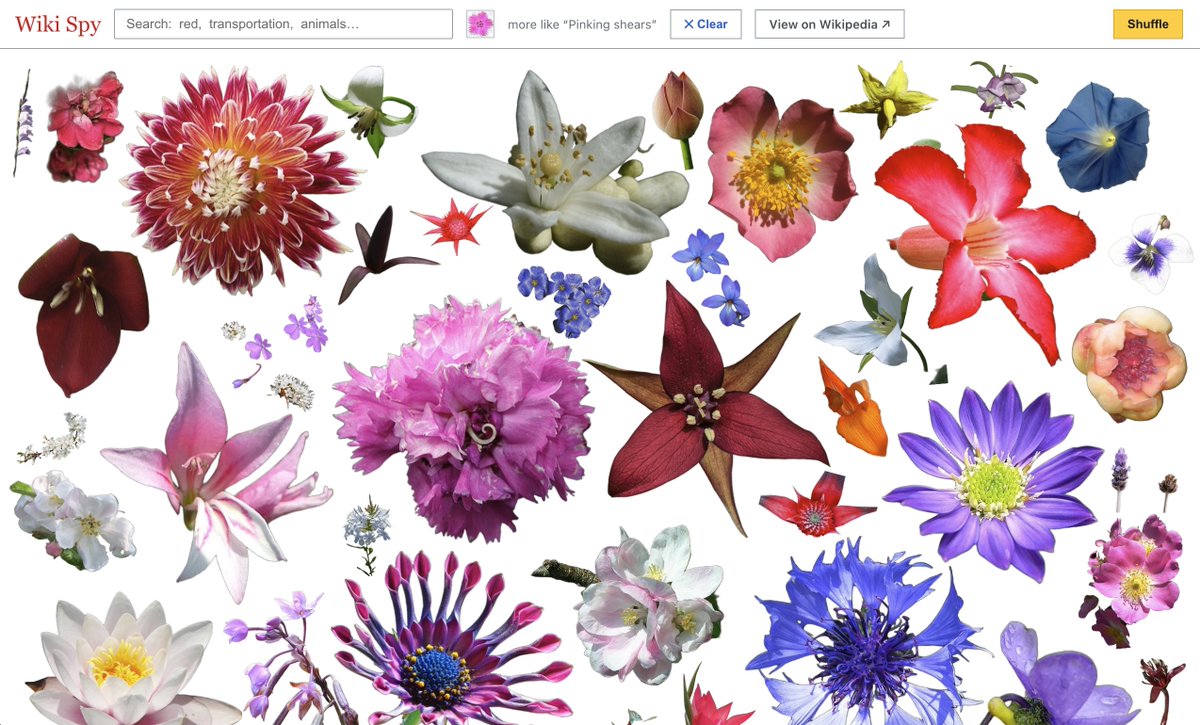
Task: Open View on Wikipedia link
Action: point(829,24)
